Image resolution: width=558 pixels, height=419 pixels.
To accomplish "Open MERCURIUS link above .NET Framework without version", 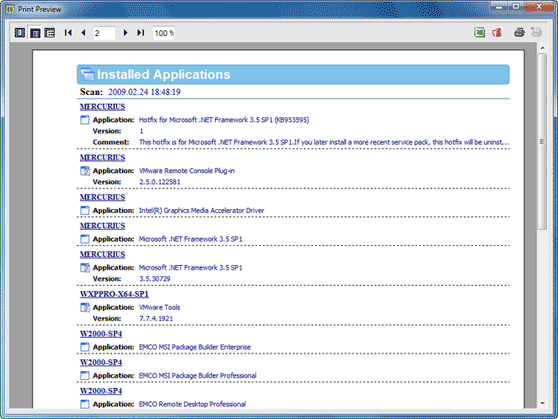I will (x=102, y=226).
